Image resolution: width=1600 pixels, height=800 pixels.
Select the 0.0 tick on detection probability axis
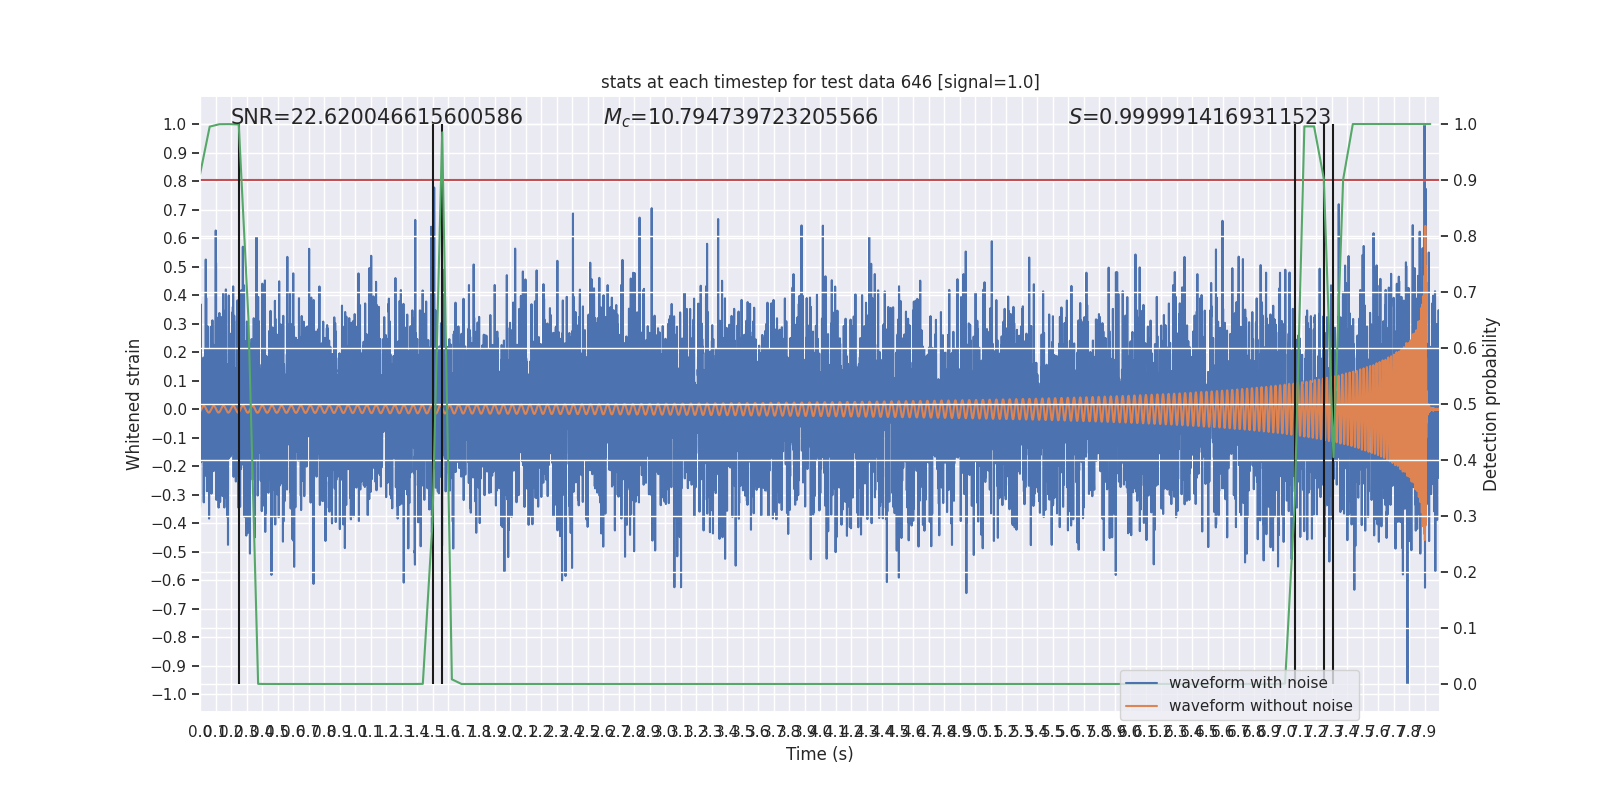tap(1465, 685)
